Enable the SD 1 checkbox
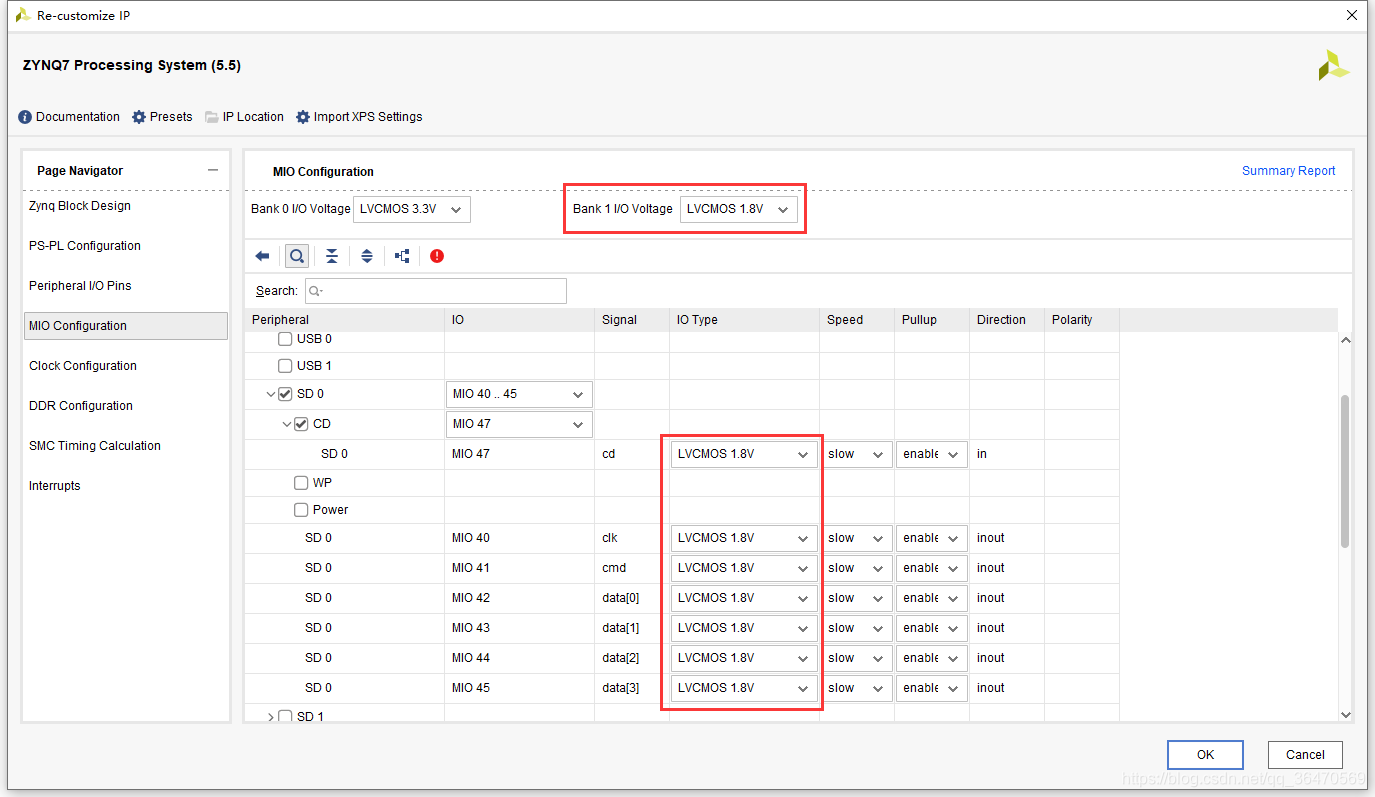The image size is (1375, 797). (x=285, y=717)
